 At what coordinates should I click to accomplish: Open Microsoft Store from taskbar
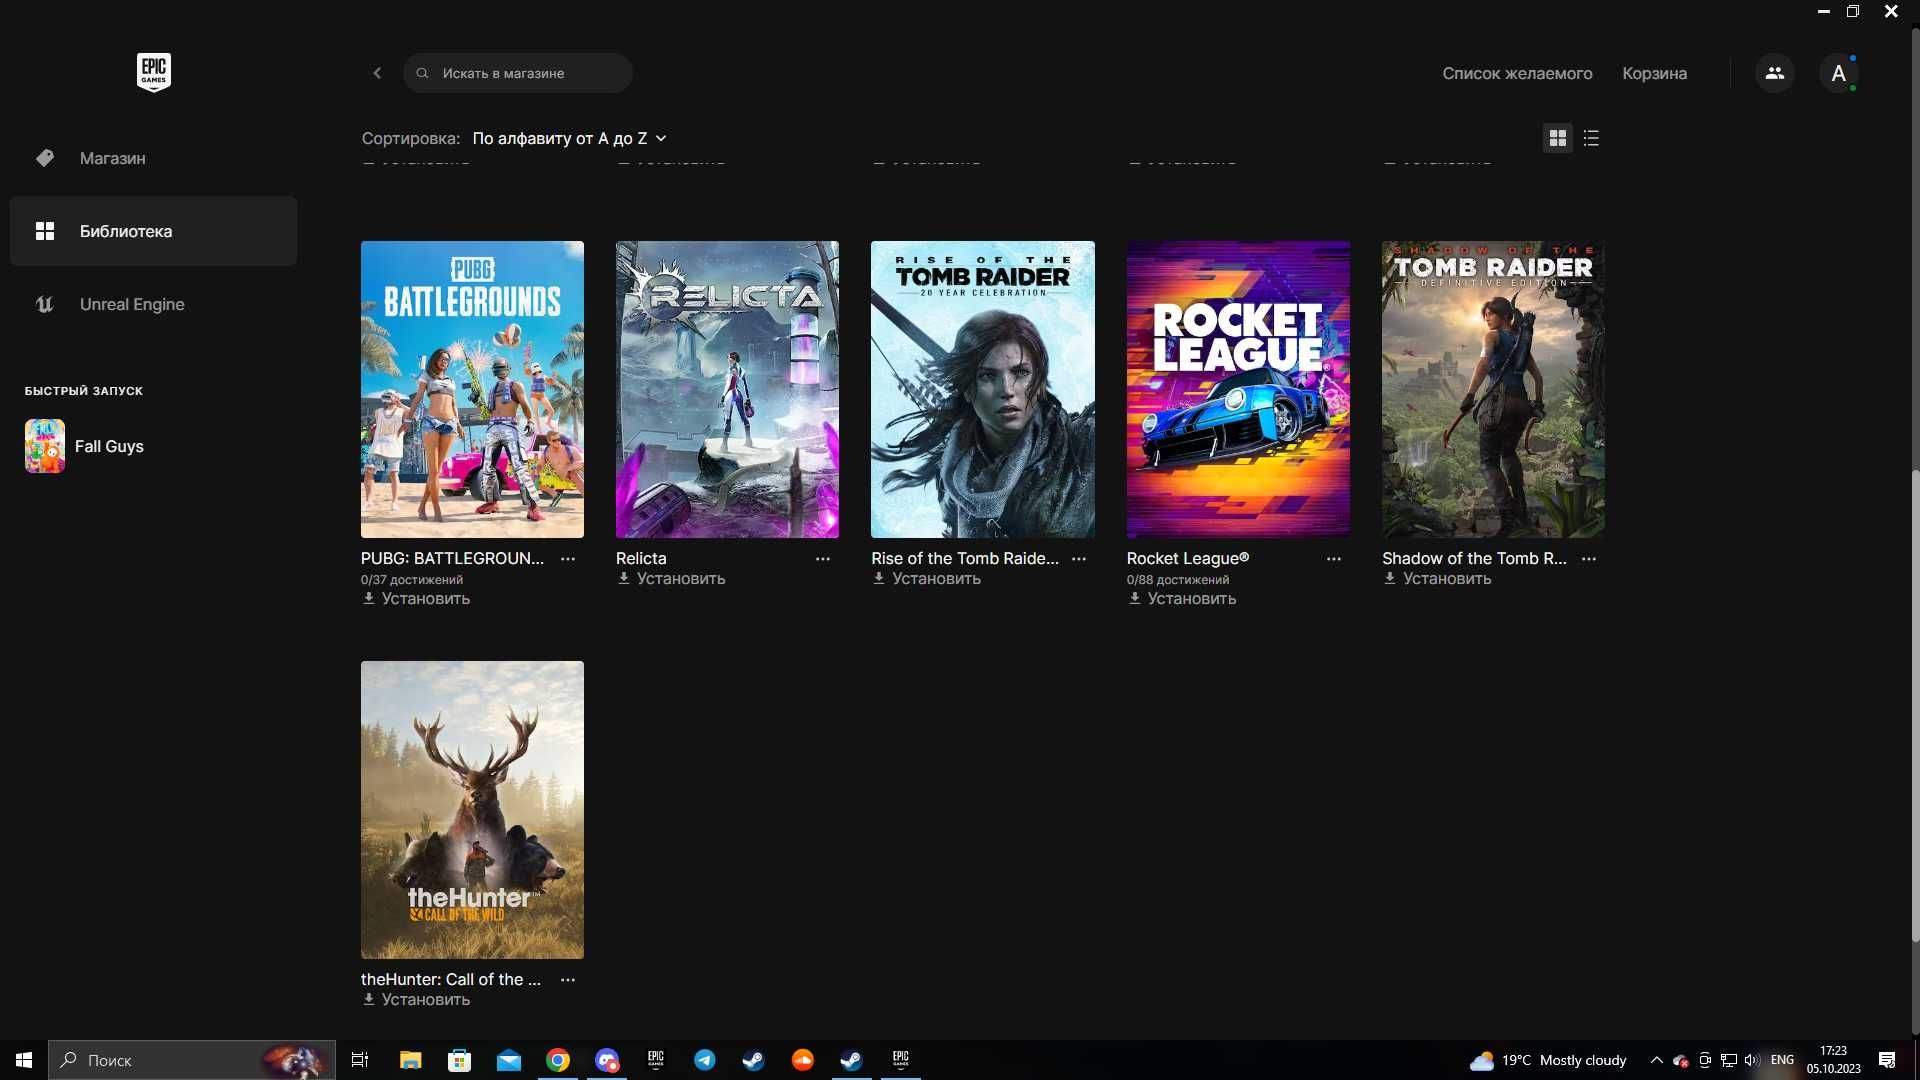click(459, 1060)
